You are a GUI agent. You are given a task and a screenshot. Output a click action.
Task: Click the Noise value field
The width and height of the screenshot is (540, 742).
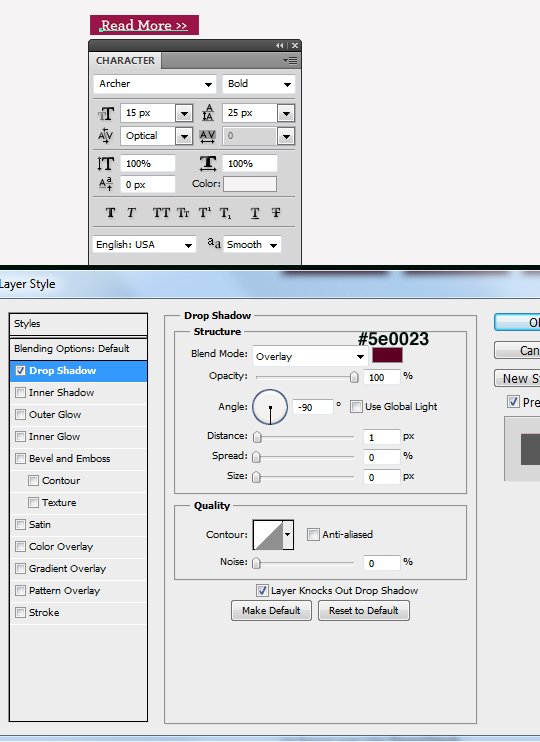click(381, 563)
